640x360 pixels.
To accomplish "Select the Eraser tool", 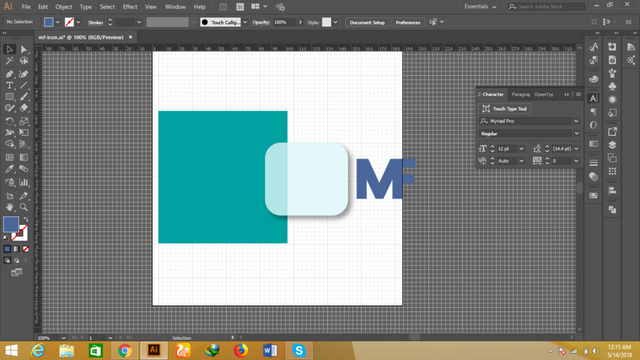I will pos(24,108).
